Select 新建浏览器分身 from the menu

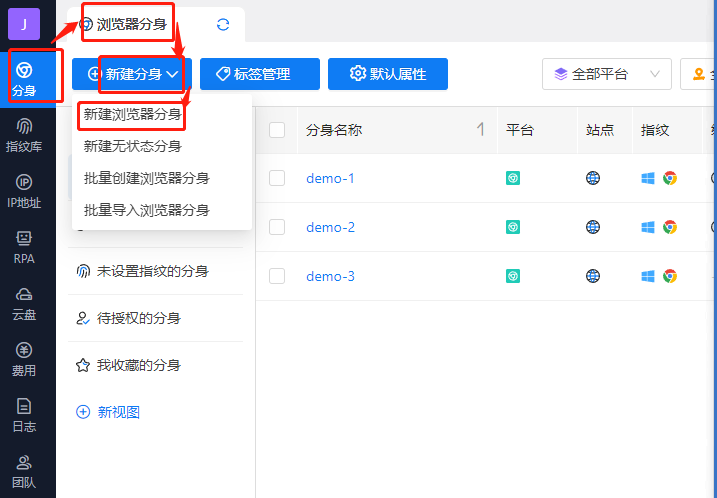133,114
